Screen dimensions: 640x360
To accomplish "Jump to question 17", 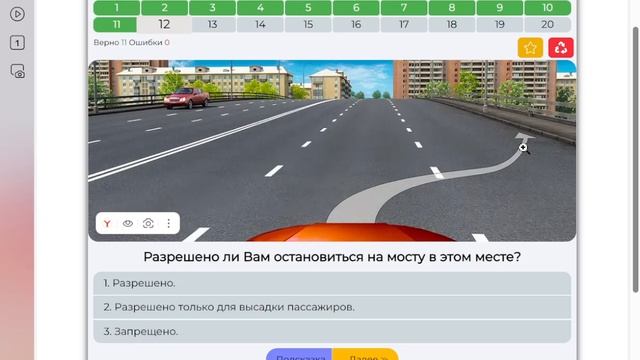I will click(404, 24).
